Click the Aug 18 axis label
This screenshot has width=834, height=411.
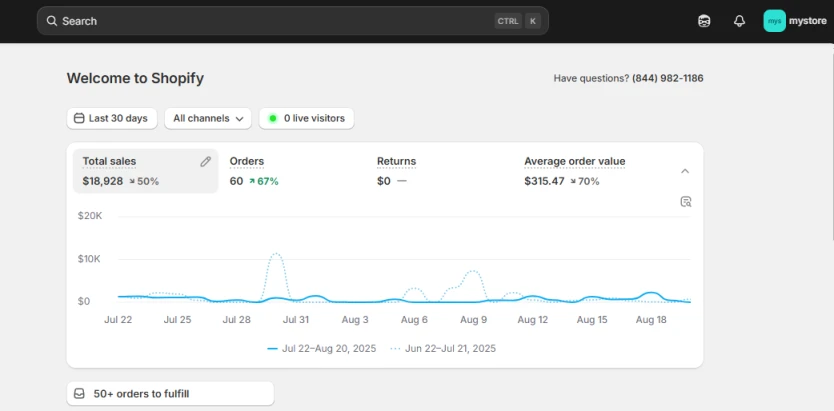[651, 320]
